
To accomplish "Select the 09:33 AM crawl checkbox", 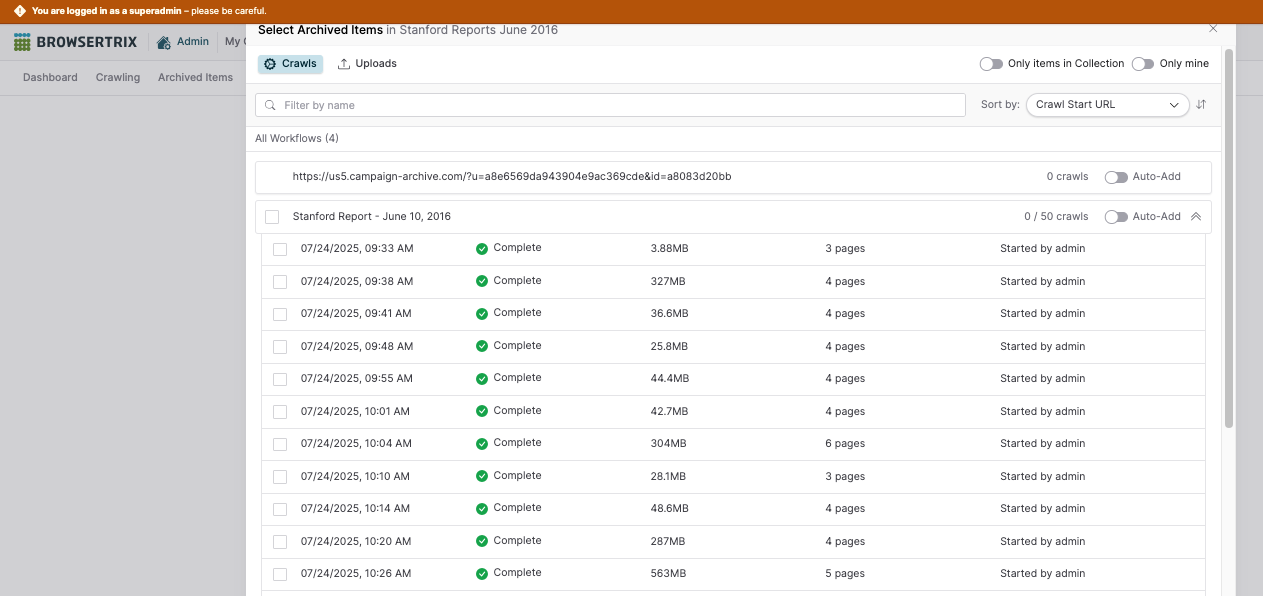I will coord(280,249).
